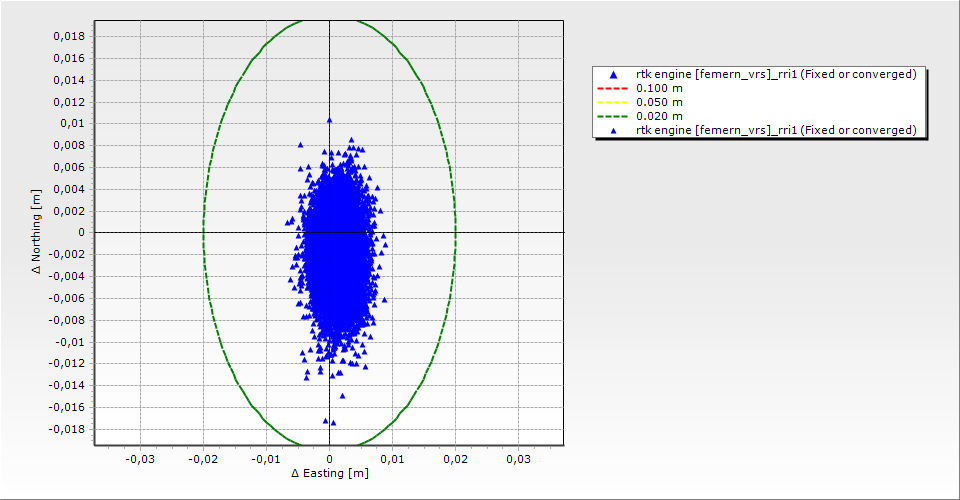
Task: Click the green dashed line legend symbol
Action: (612, 117)
